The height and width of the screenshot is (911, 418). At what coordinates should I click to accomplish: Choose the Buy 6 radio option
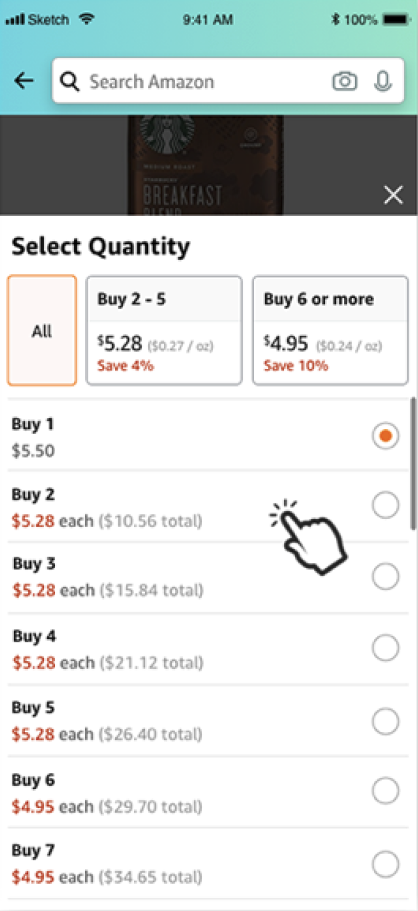click(x=385, y=791)
